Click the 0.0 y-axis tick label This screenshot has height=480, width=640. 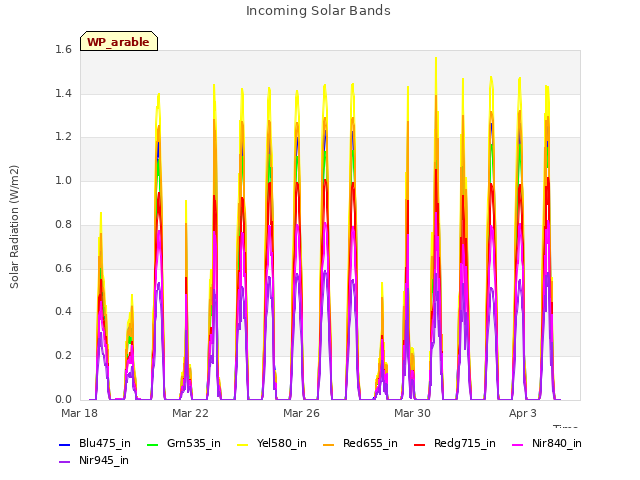click(x=63, y=399)
